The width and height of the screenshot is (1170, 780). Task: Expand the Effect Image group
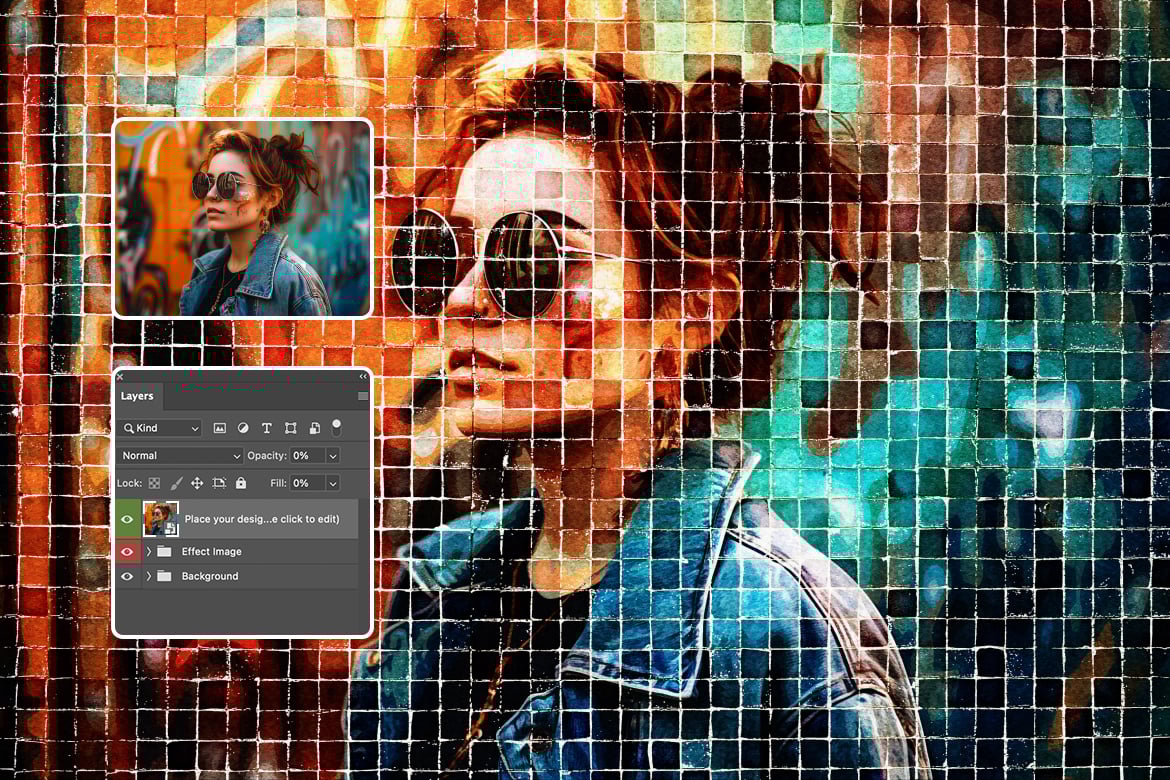click(x=148, y=552)
